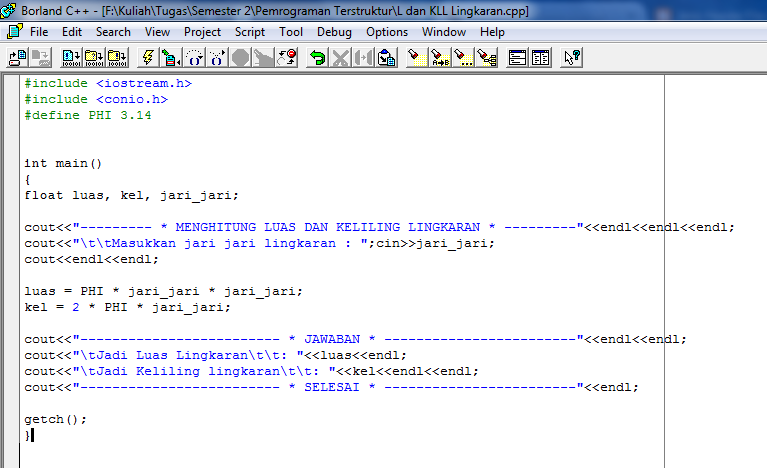Click the context help arrow question-mark icon
Image resolution: width=767 pixels, height=468 pixels.
coord(571,58)
